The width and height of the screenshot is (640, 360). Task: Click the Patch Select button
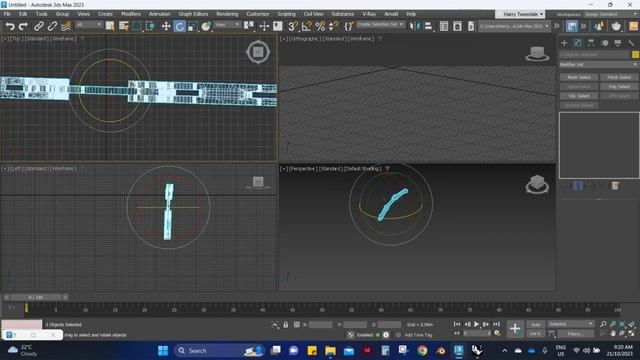point(619,77)
